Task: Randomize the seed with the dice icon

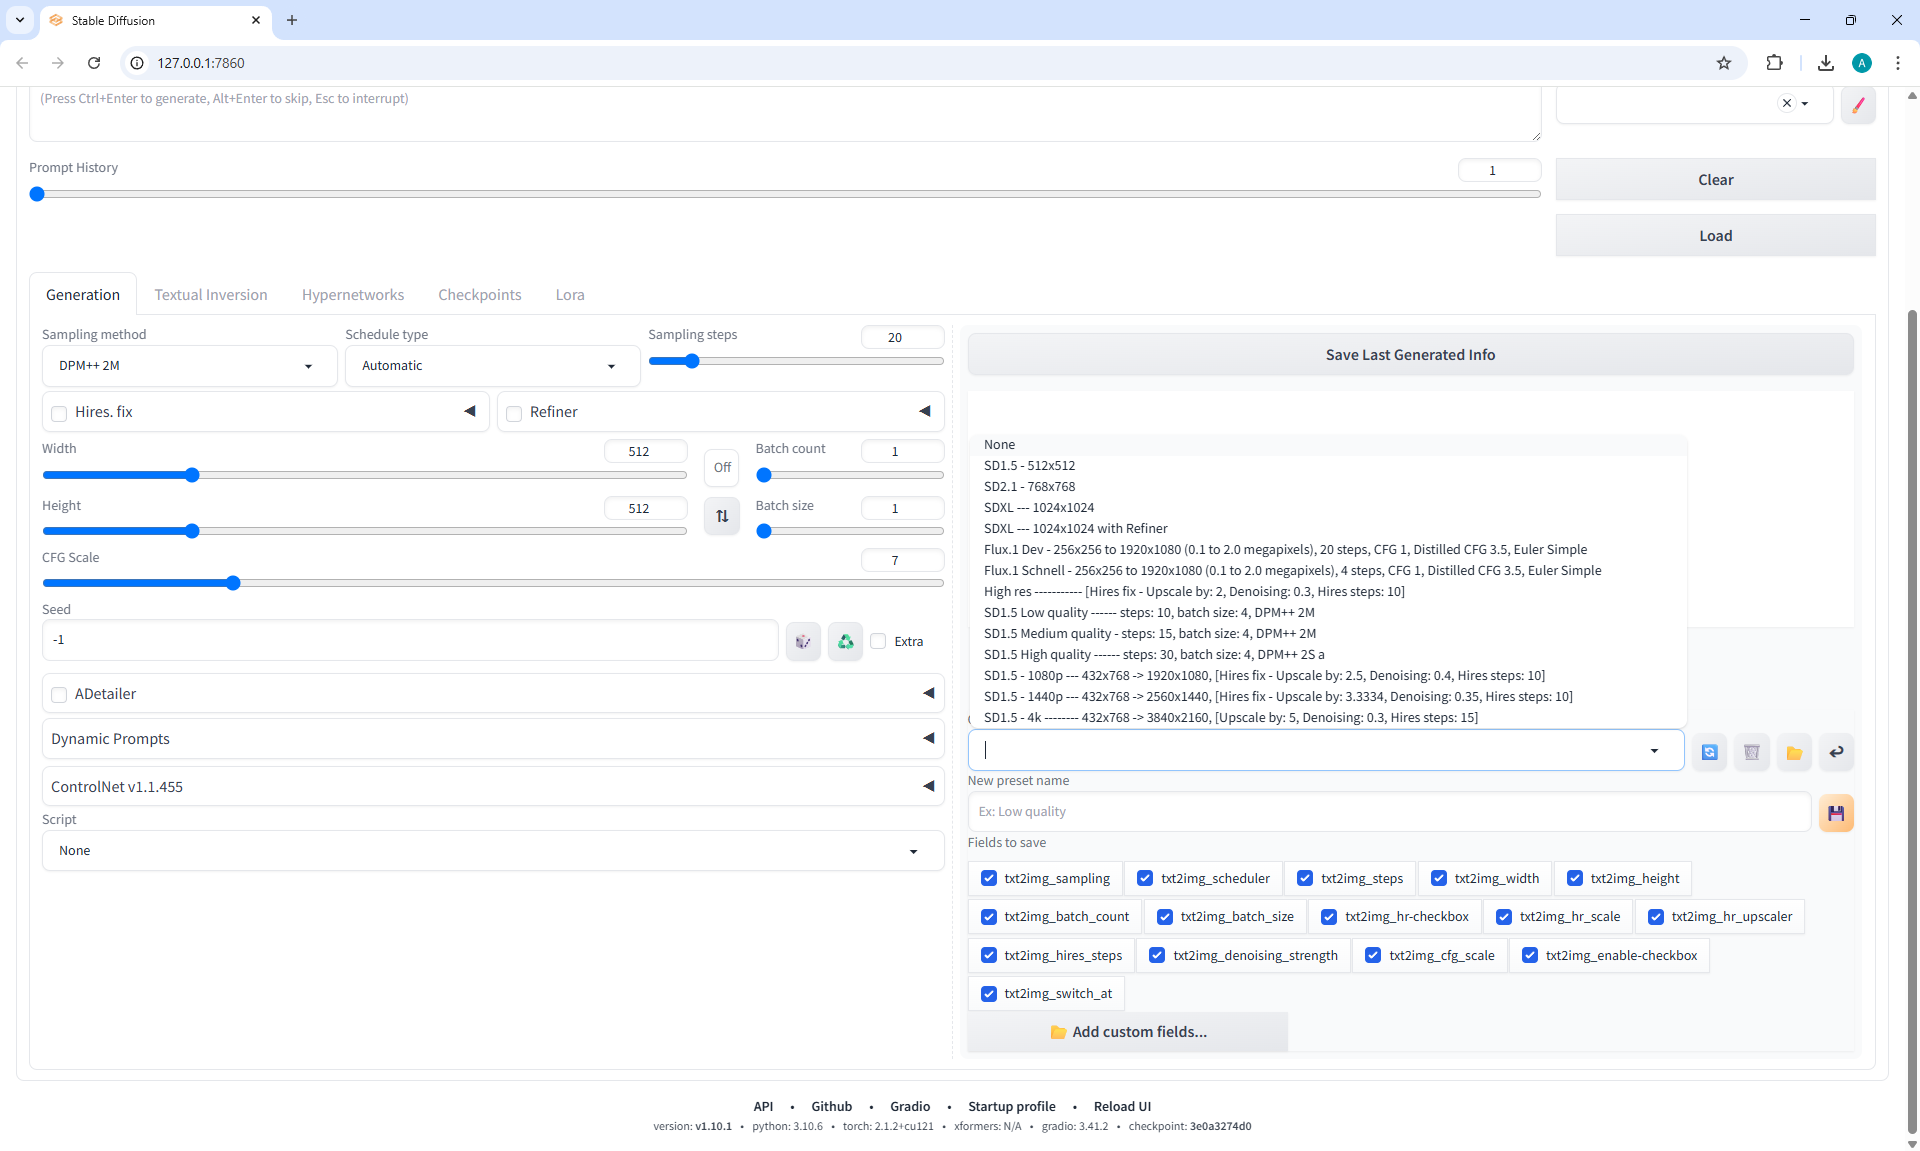Action: pos(802,641)
